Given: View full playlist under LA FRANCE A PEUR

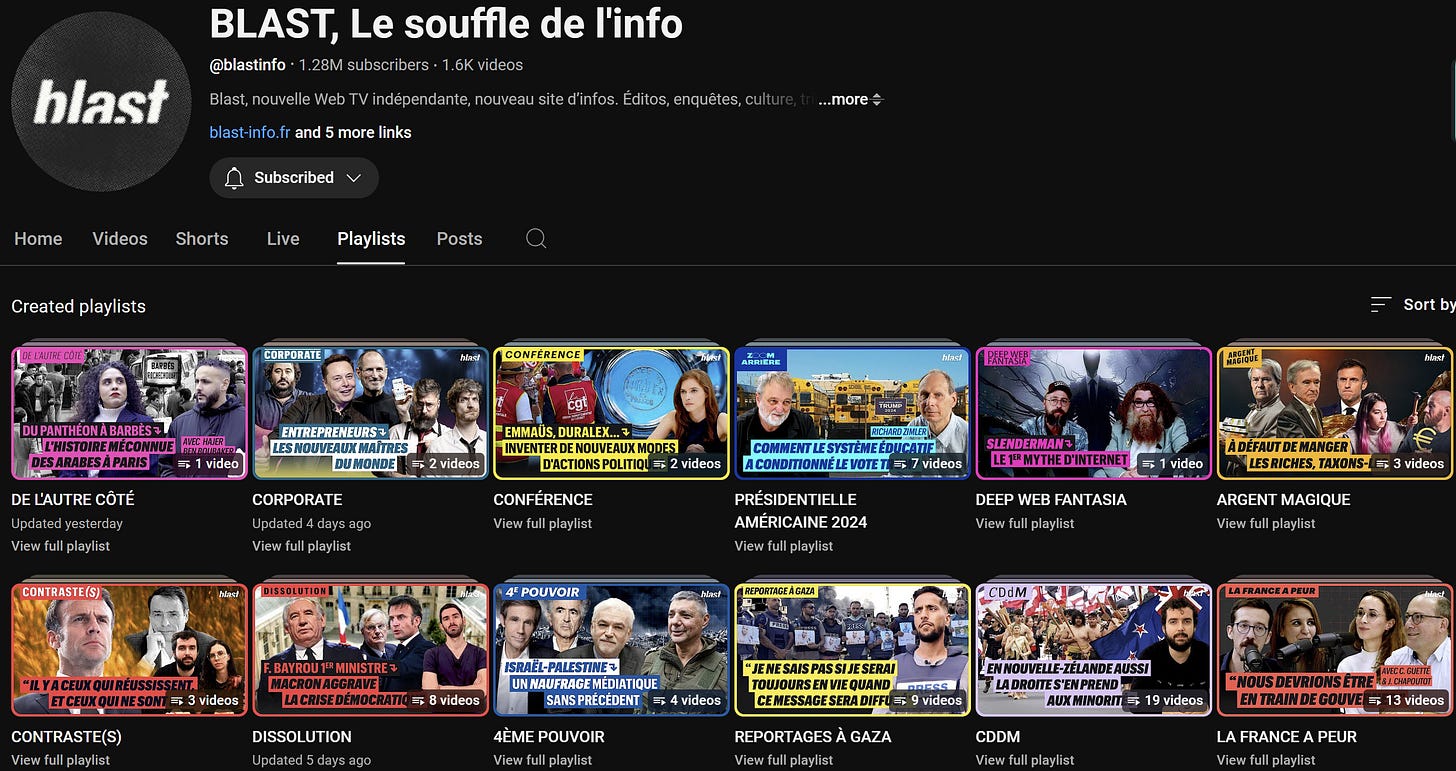Looking at the screenshot, I should [x=1265, y=760].
